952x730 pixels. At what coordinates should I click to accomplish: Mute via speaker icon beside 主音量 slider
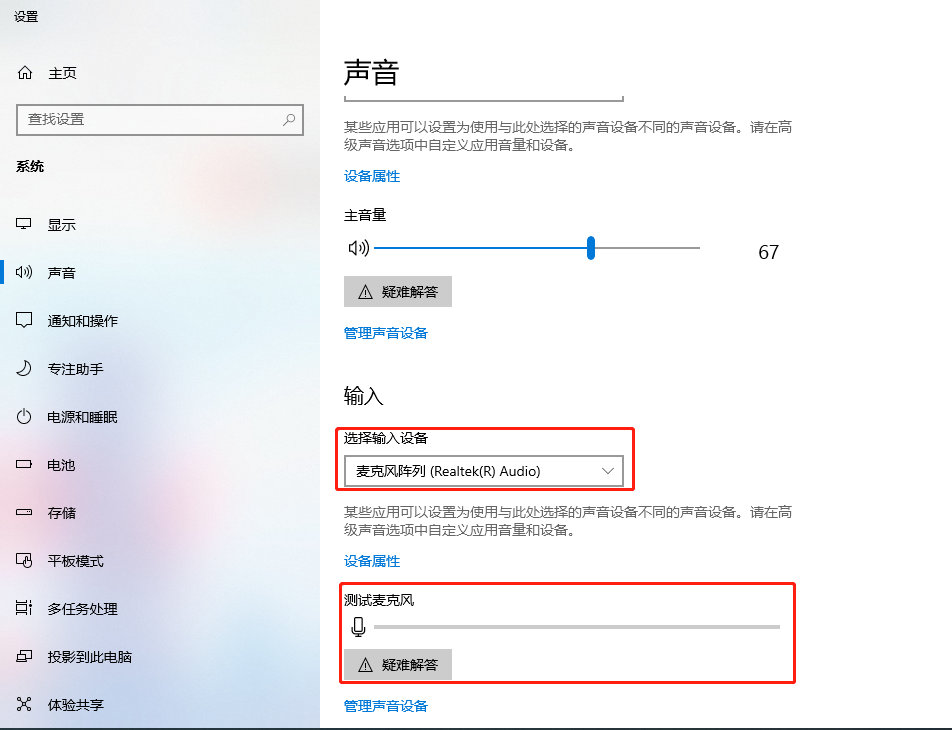[x=358, y=248]
